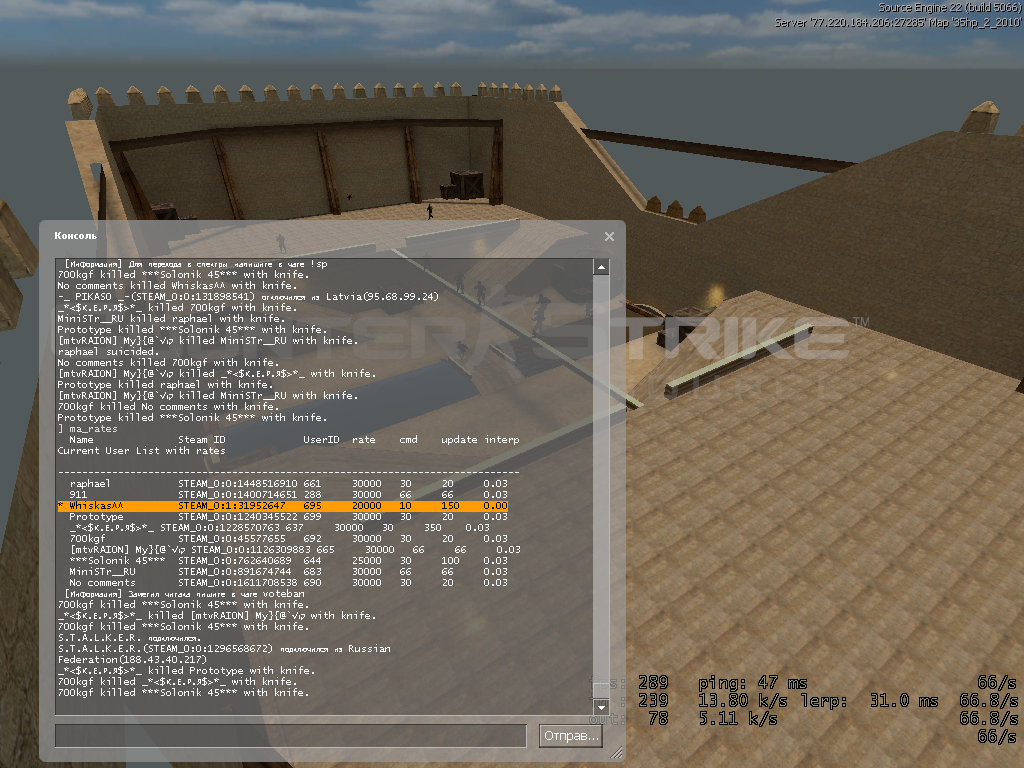This screenshot has height=768, width=1024.
Task: Click the console window resize grip
Action: [x=616, y=753]
